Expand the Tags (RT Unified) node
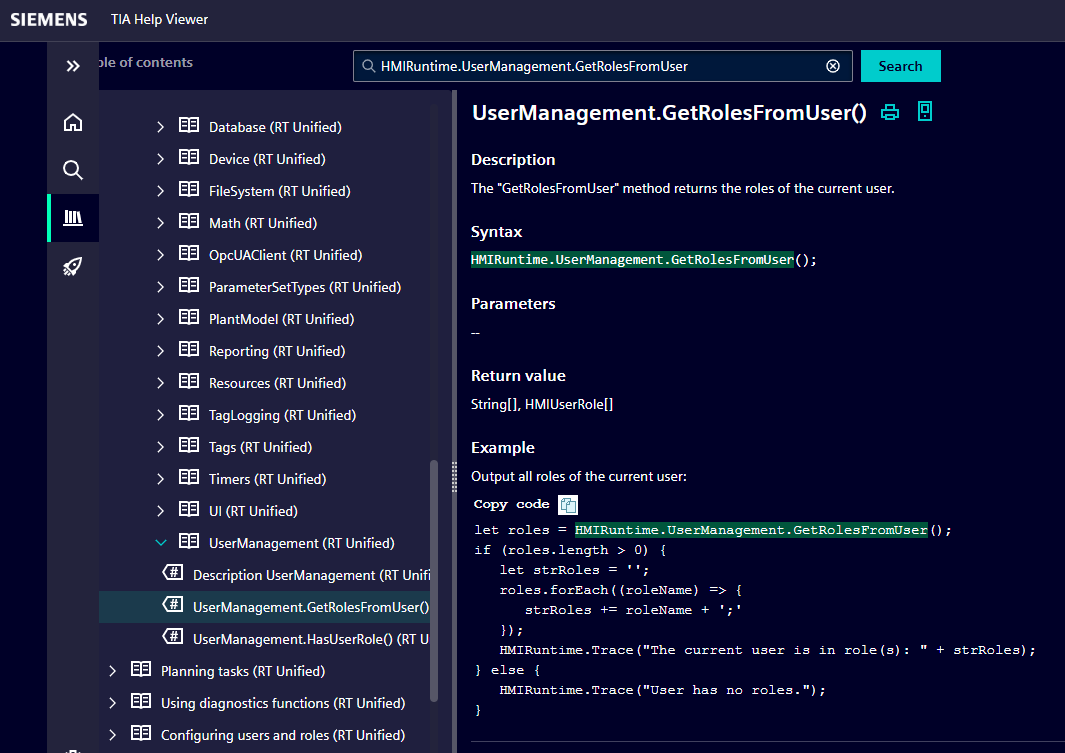The width and height of the screenshot is (1065, 753). point(160,447)
